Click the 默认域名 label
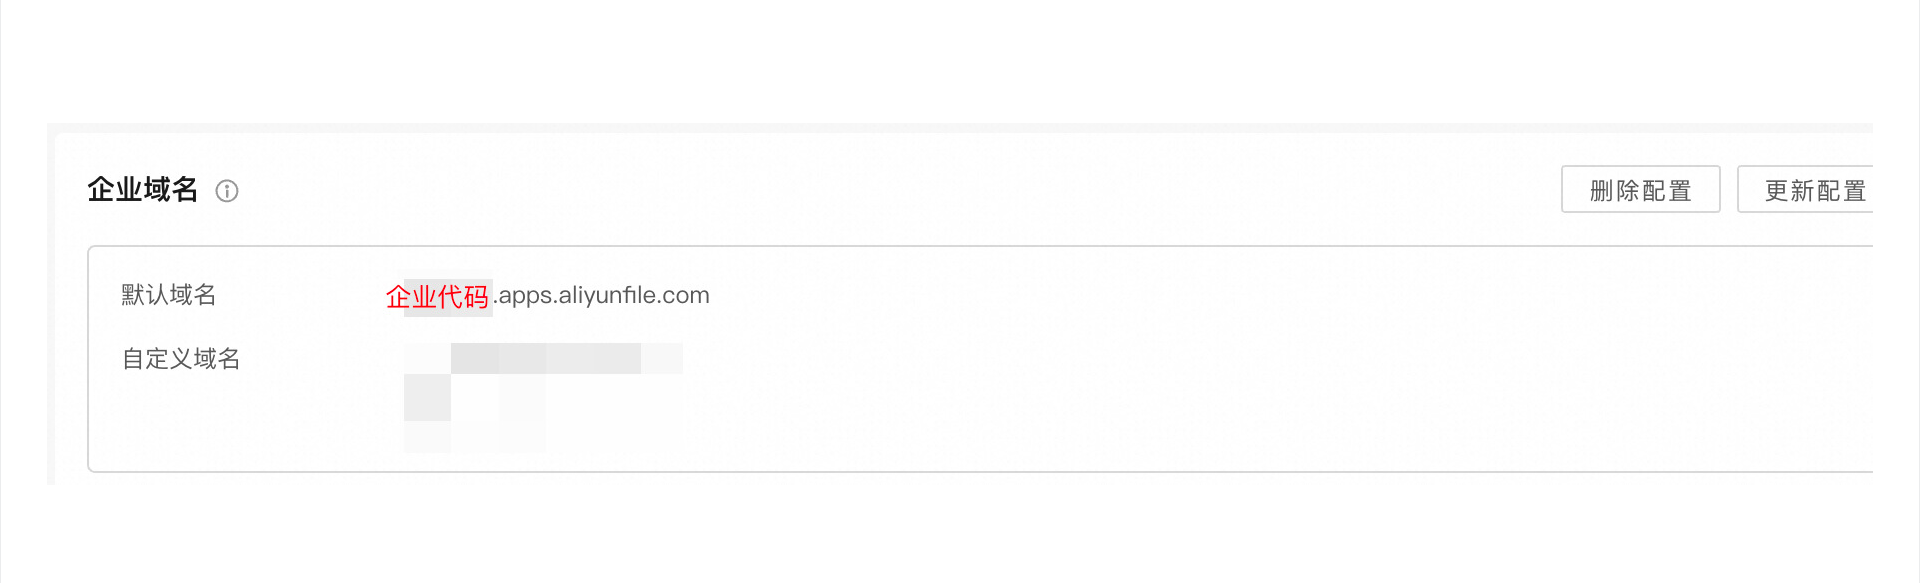This screenshot has height=583, width=1920. pos(169,295)
